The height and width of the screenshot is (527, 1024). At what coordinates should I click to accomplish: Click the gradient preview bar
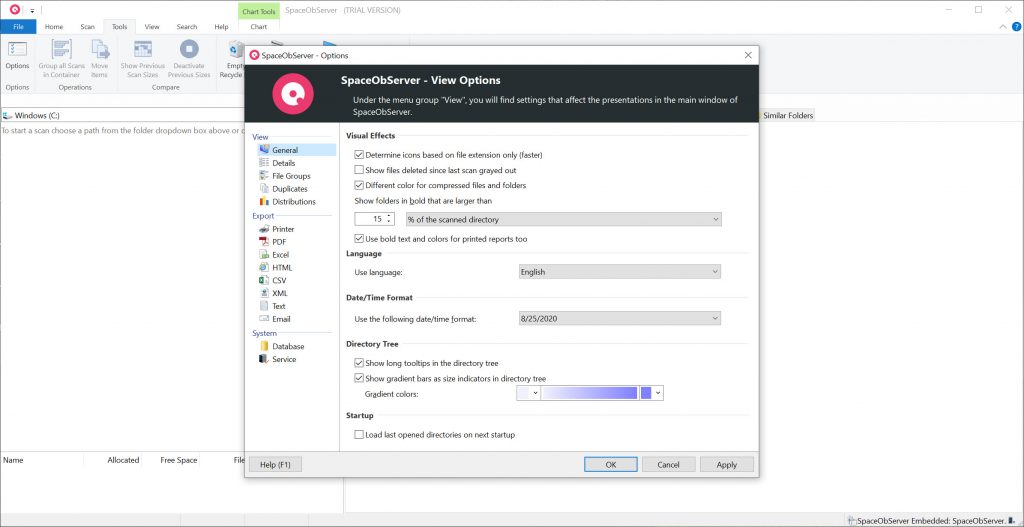coord(589,393)
